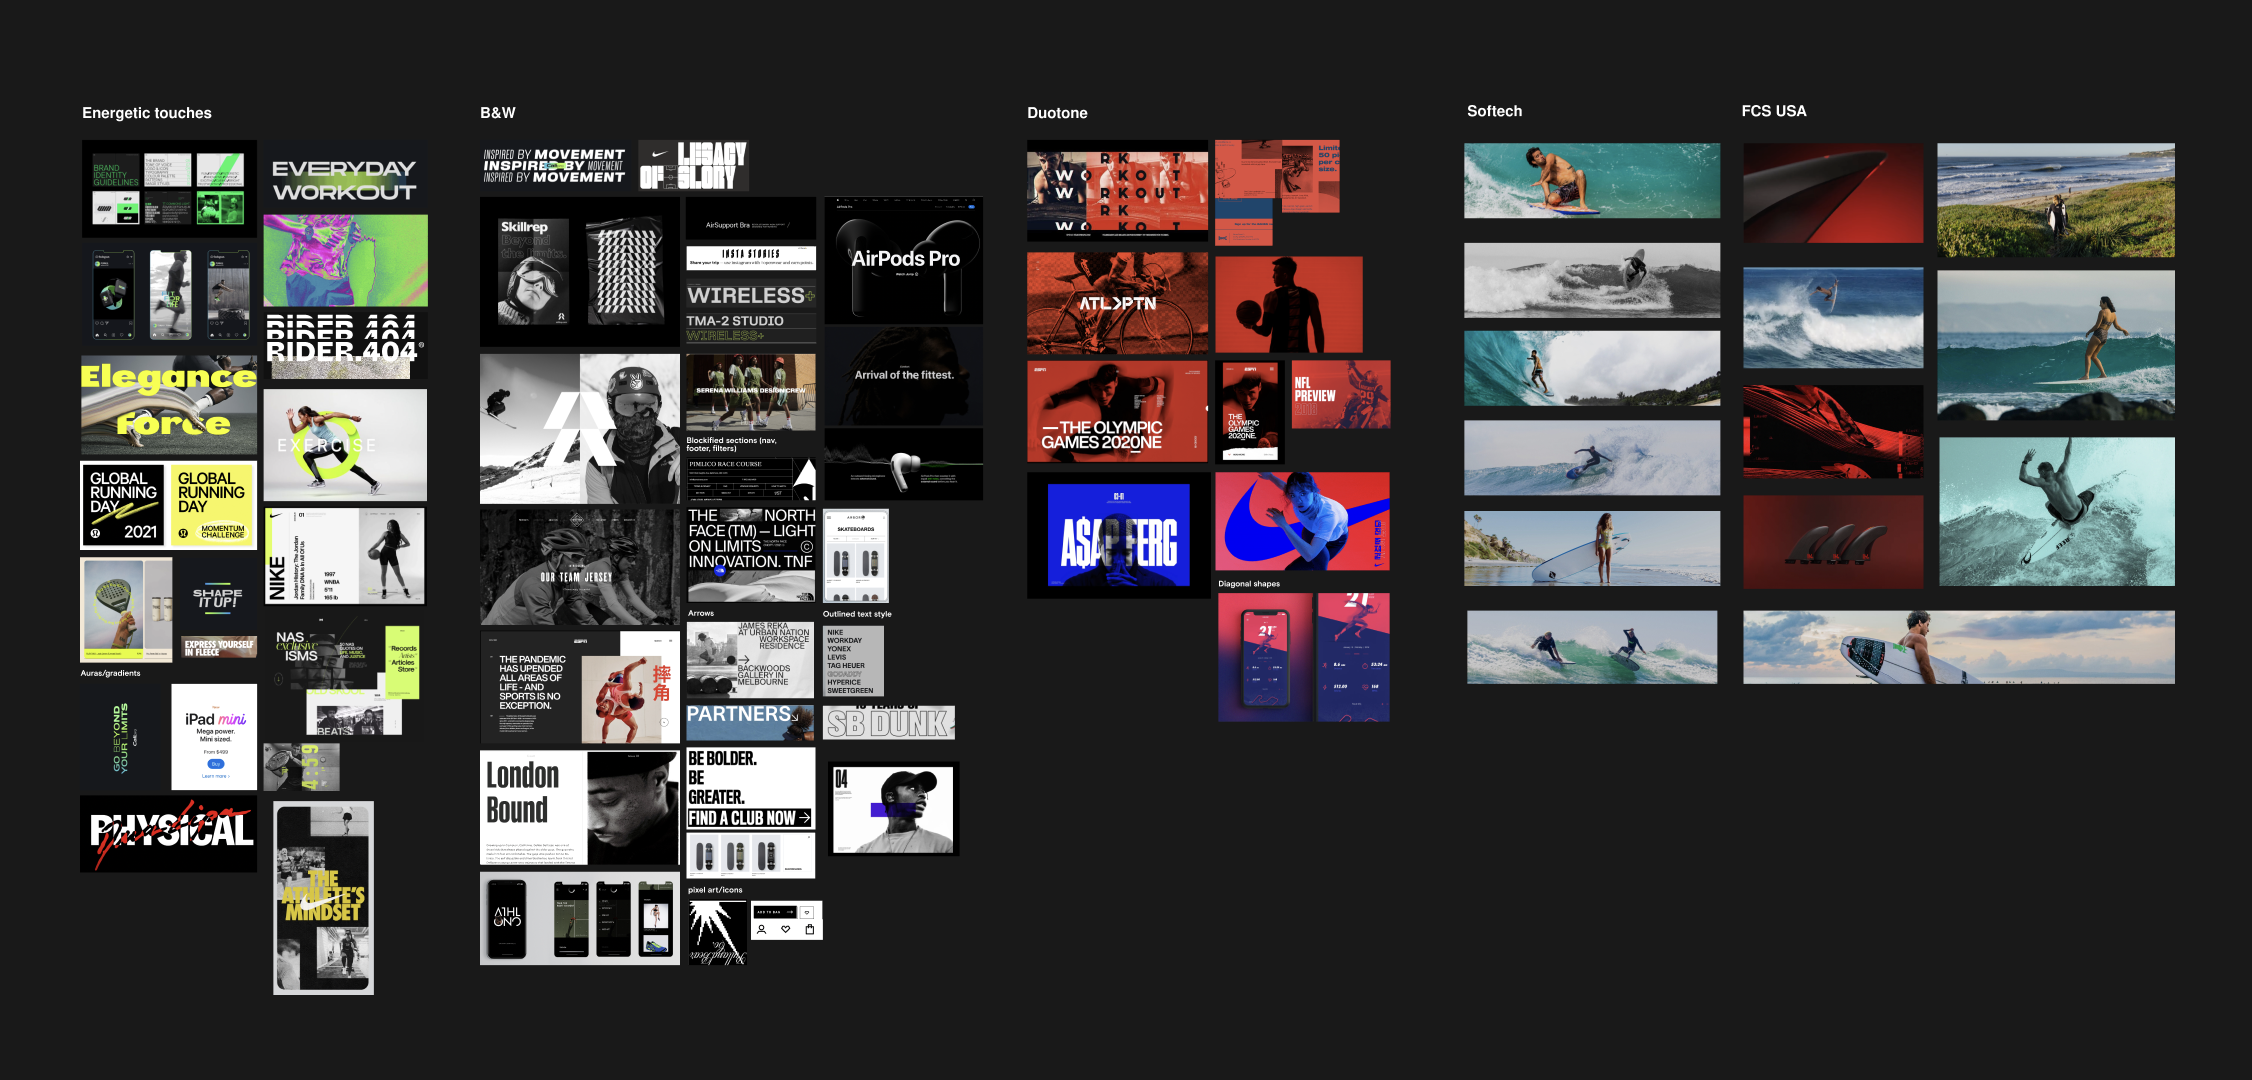
Task: Select the Elegance Force image
Action: [x=169, y=406]
